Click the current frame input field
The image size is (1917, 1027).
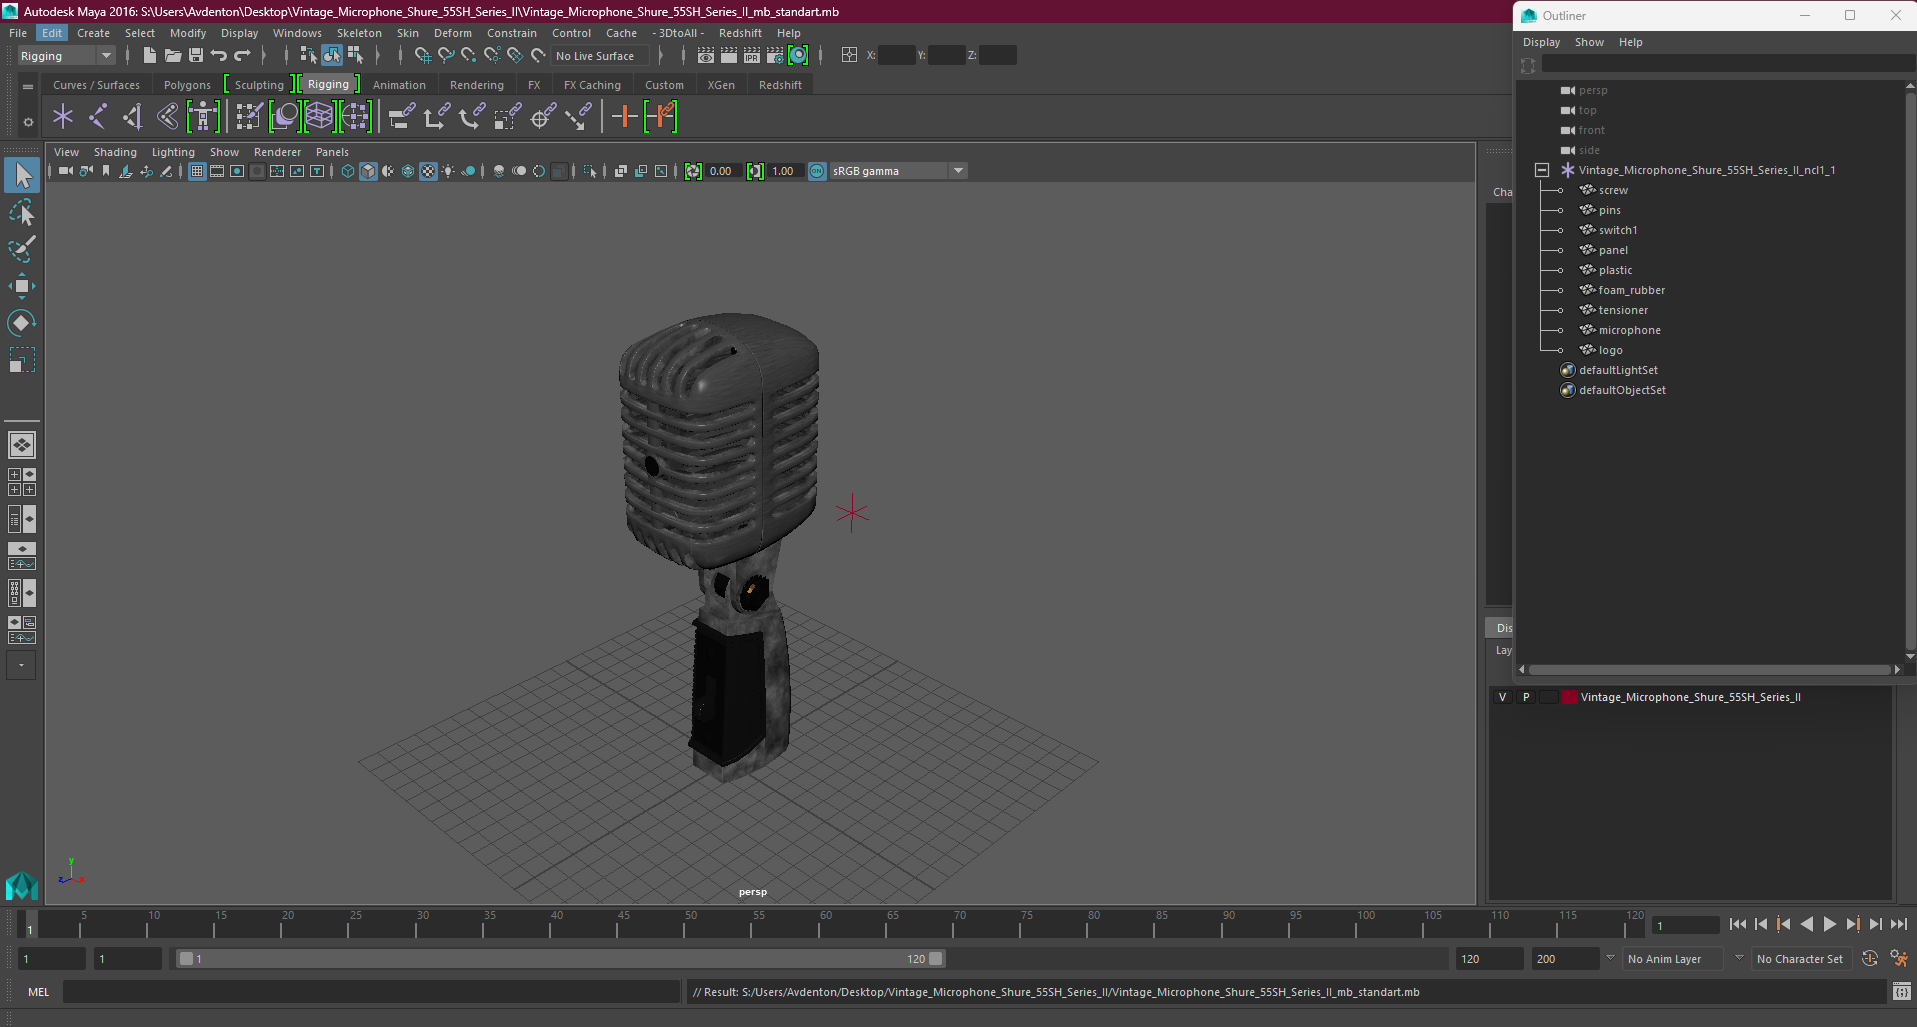point(1686,925)
